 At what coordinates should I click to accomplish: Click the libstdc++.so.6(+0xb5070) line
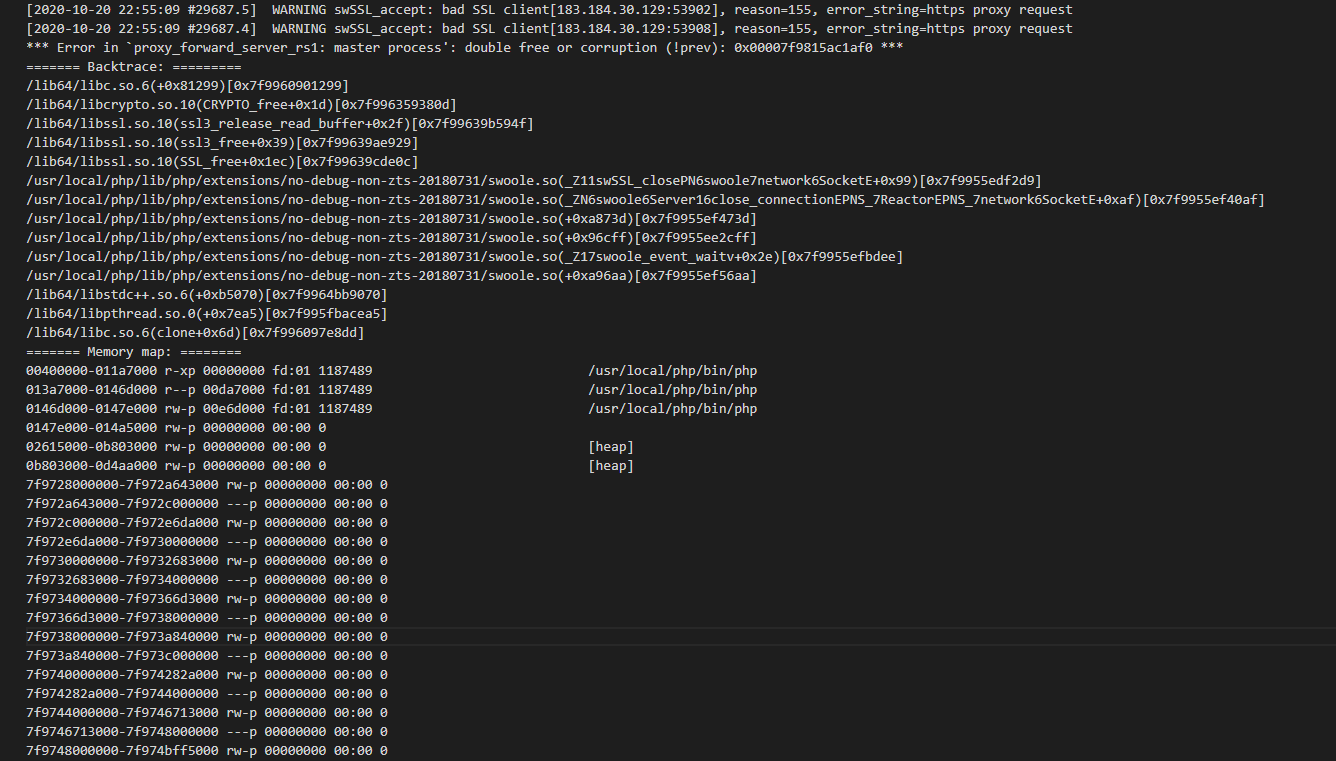pos(206,295)
